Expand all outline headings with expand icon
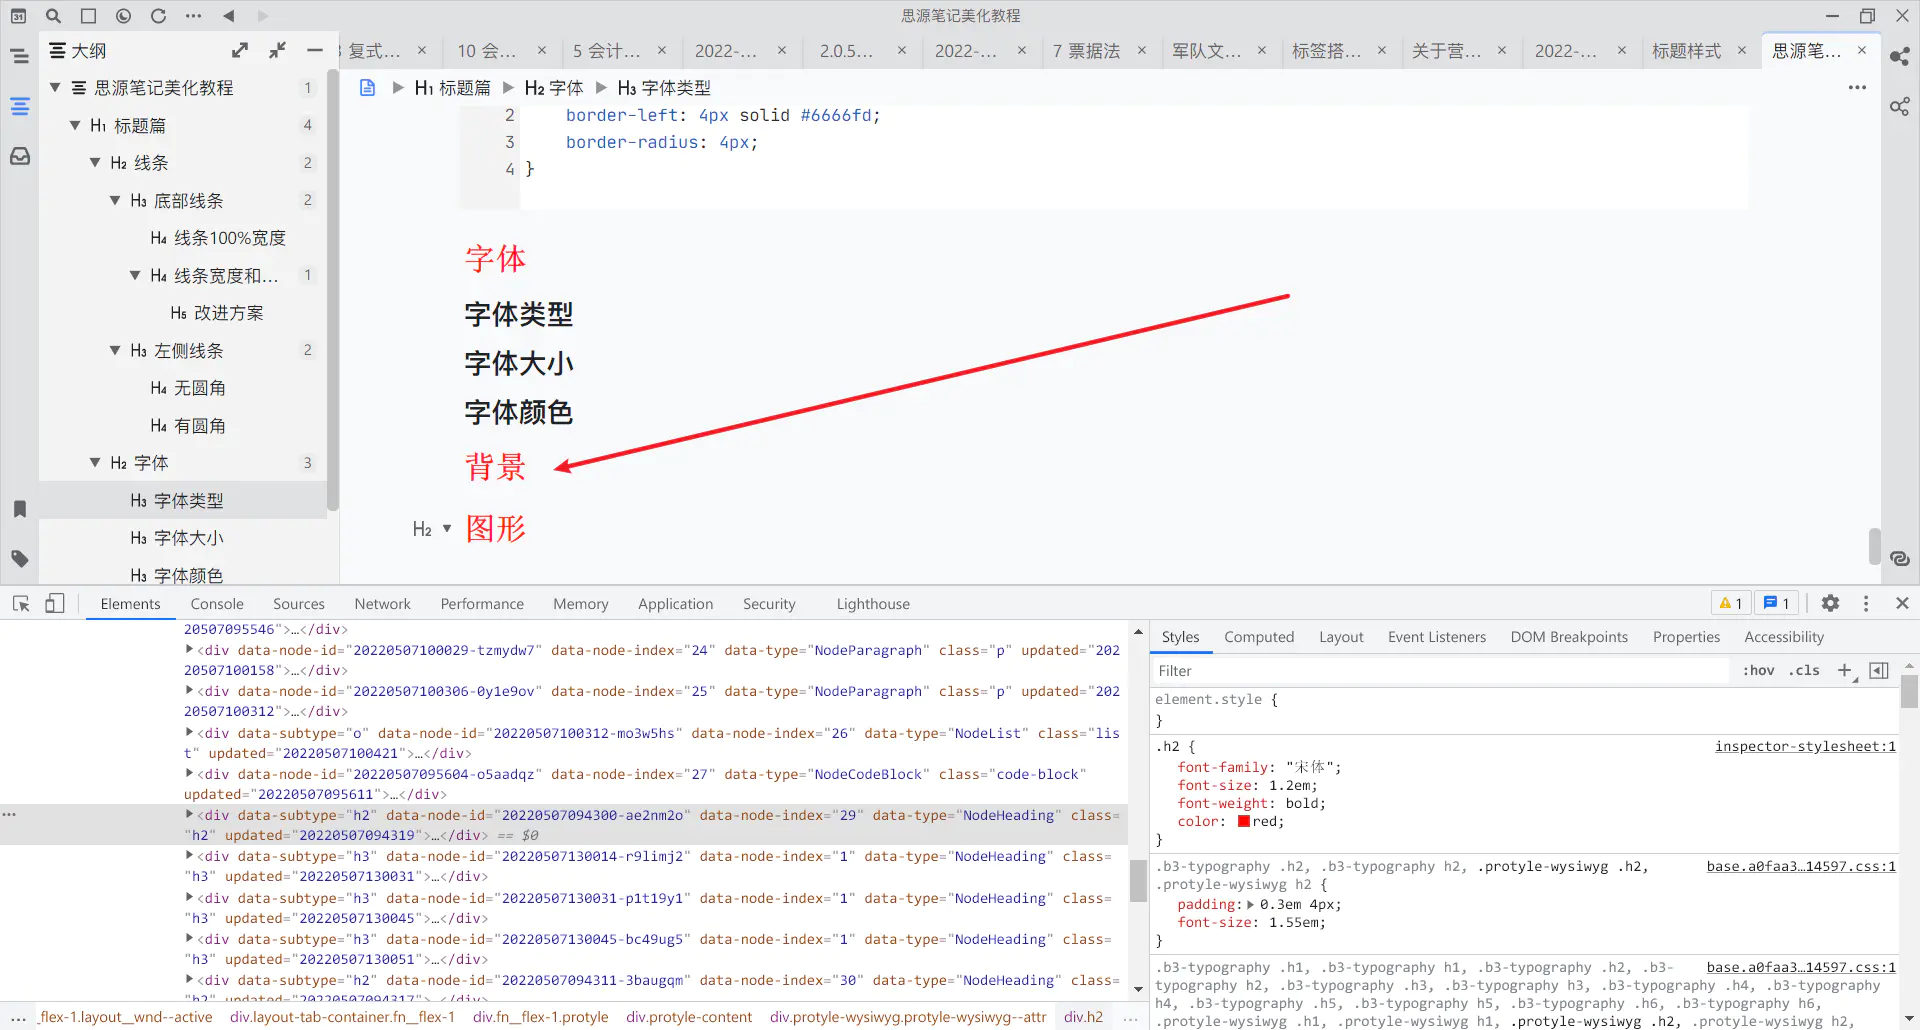This screenshot has height=1030, width=1920. click(240, 50)
